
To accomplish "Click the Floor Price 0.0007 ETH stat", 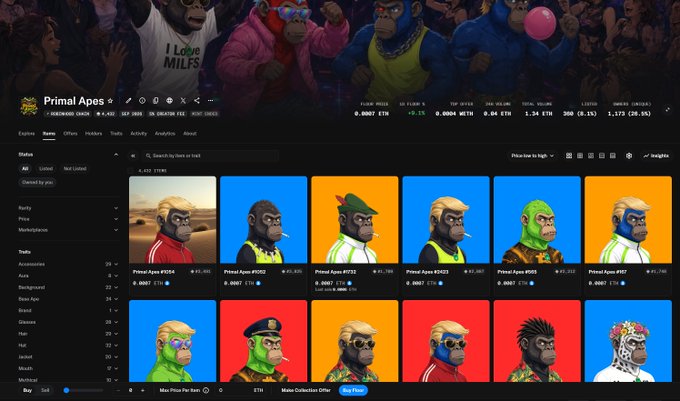I will coord(371,110).
